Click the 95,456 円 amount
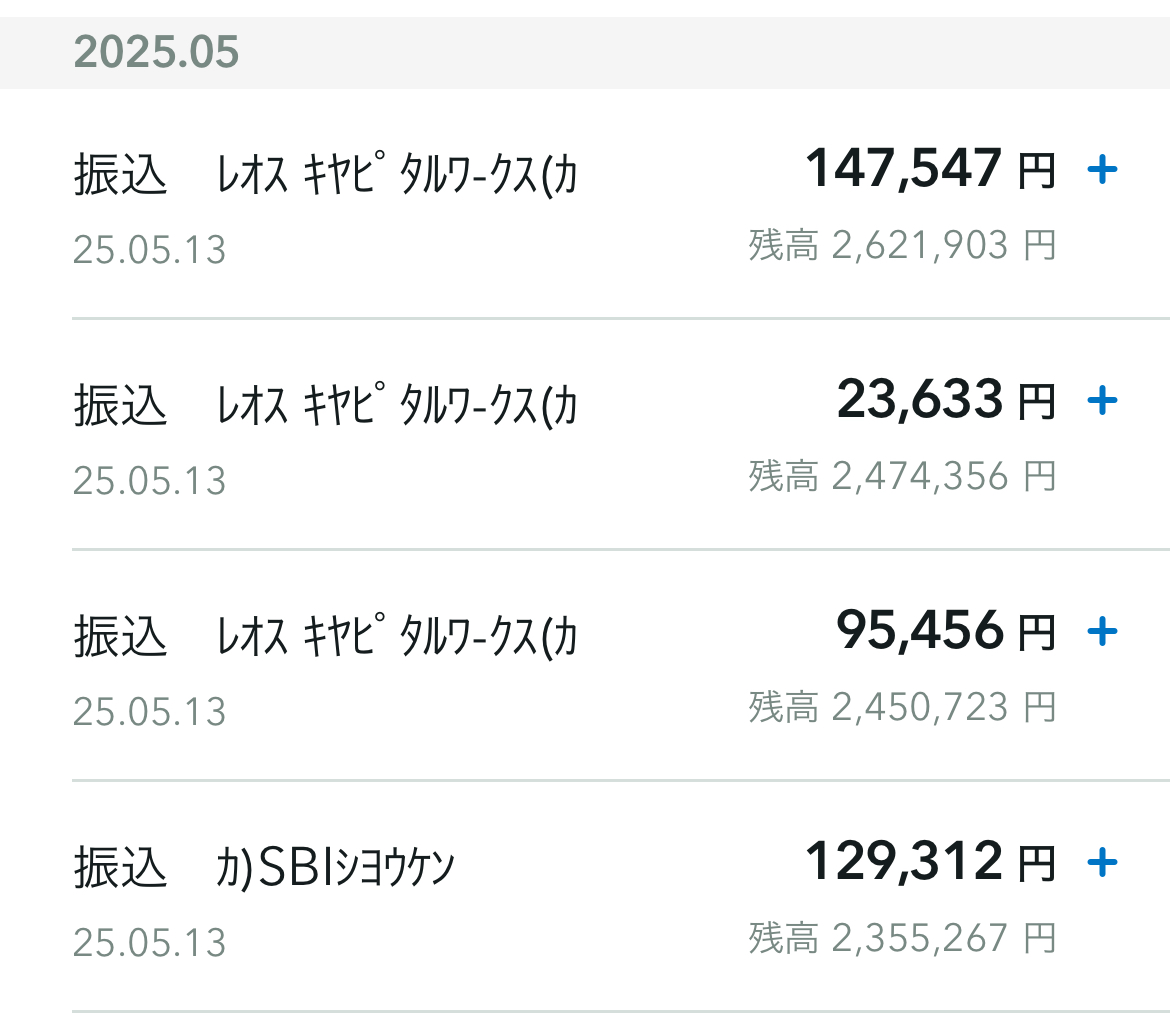Viewport: 1170px width, 1022px height. point(946,630)
